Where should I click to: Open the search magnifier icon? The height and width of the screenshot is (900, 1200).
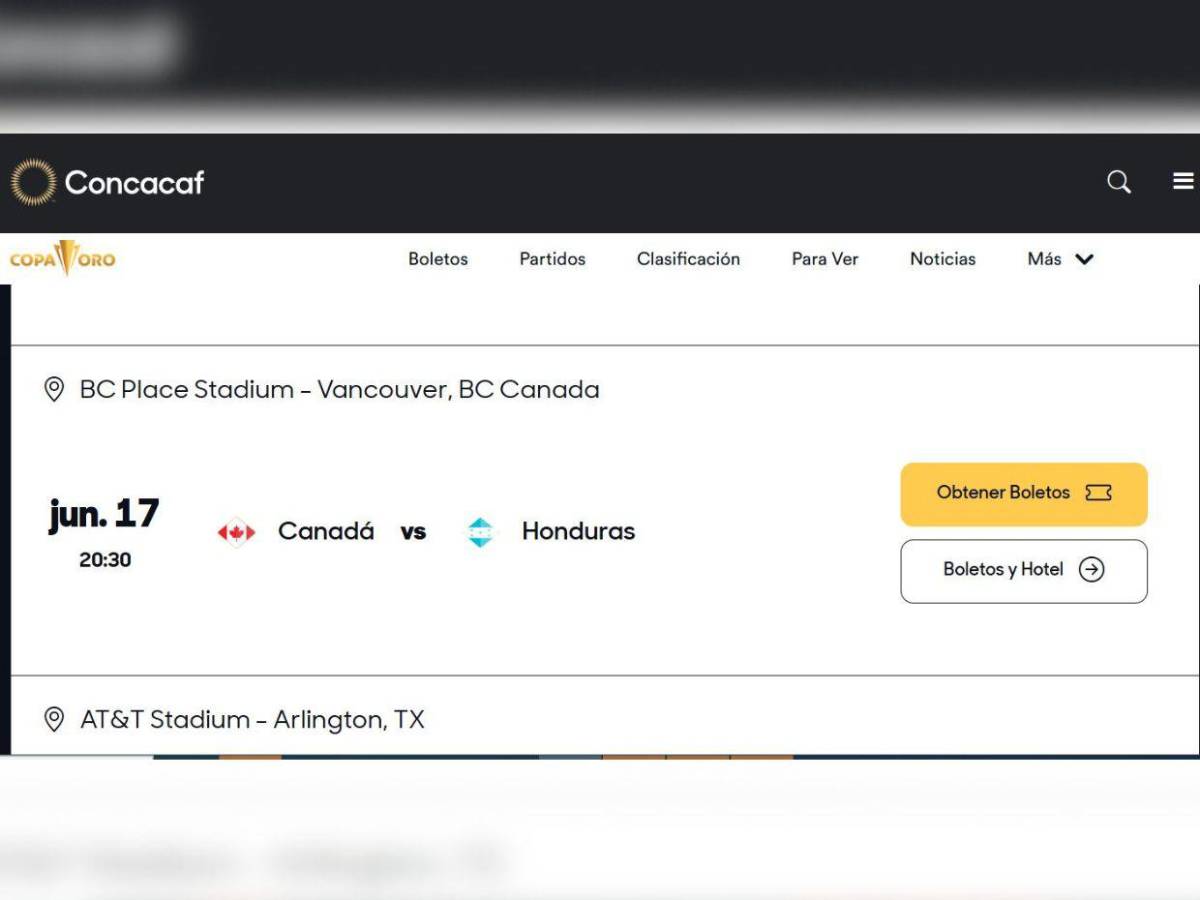click(1118, 182)
